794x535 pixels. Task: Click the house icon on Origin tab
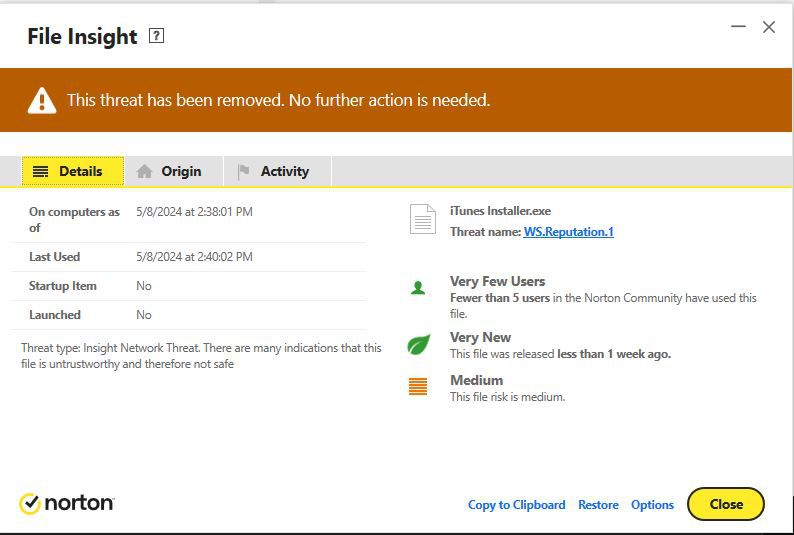coord(144,171)
